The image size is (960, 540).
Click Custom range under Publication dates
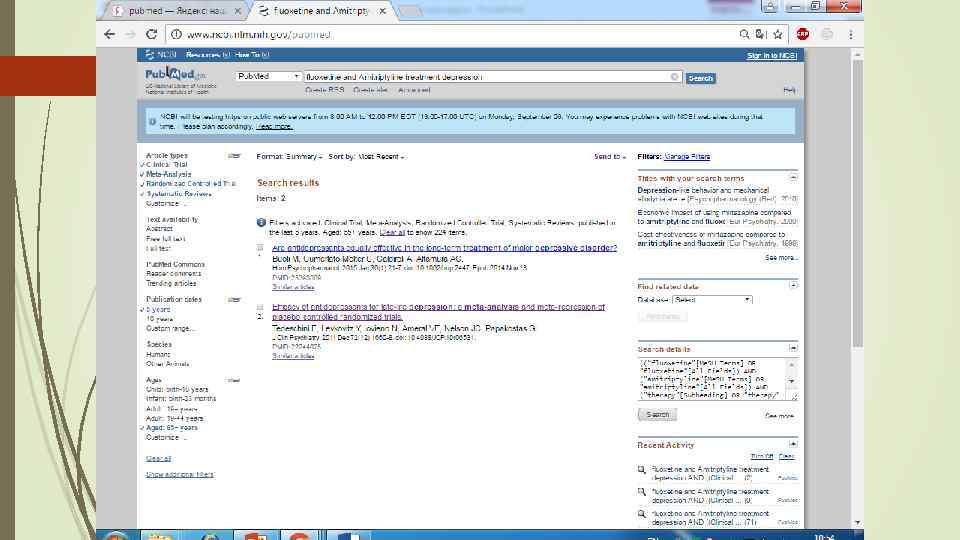tap(170, 329)
